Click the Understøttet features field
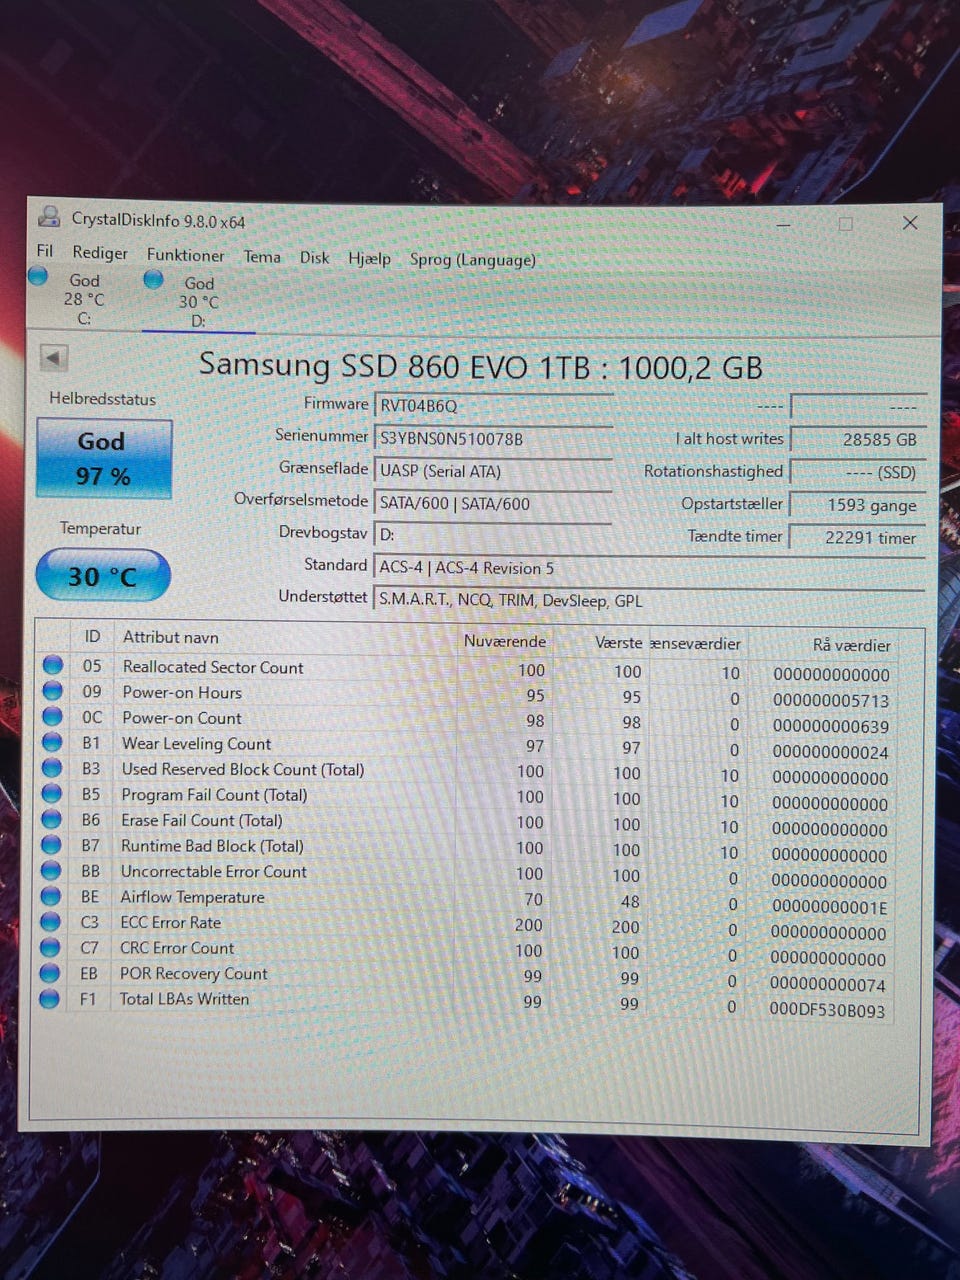Viewport: 960px width, 1280px height. tap(648, 600)
